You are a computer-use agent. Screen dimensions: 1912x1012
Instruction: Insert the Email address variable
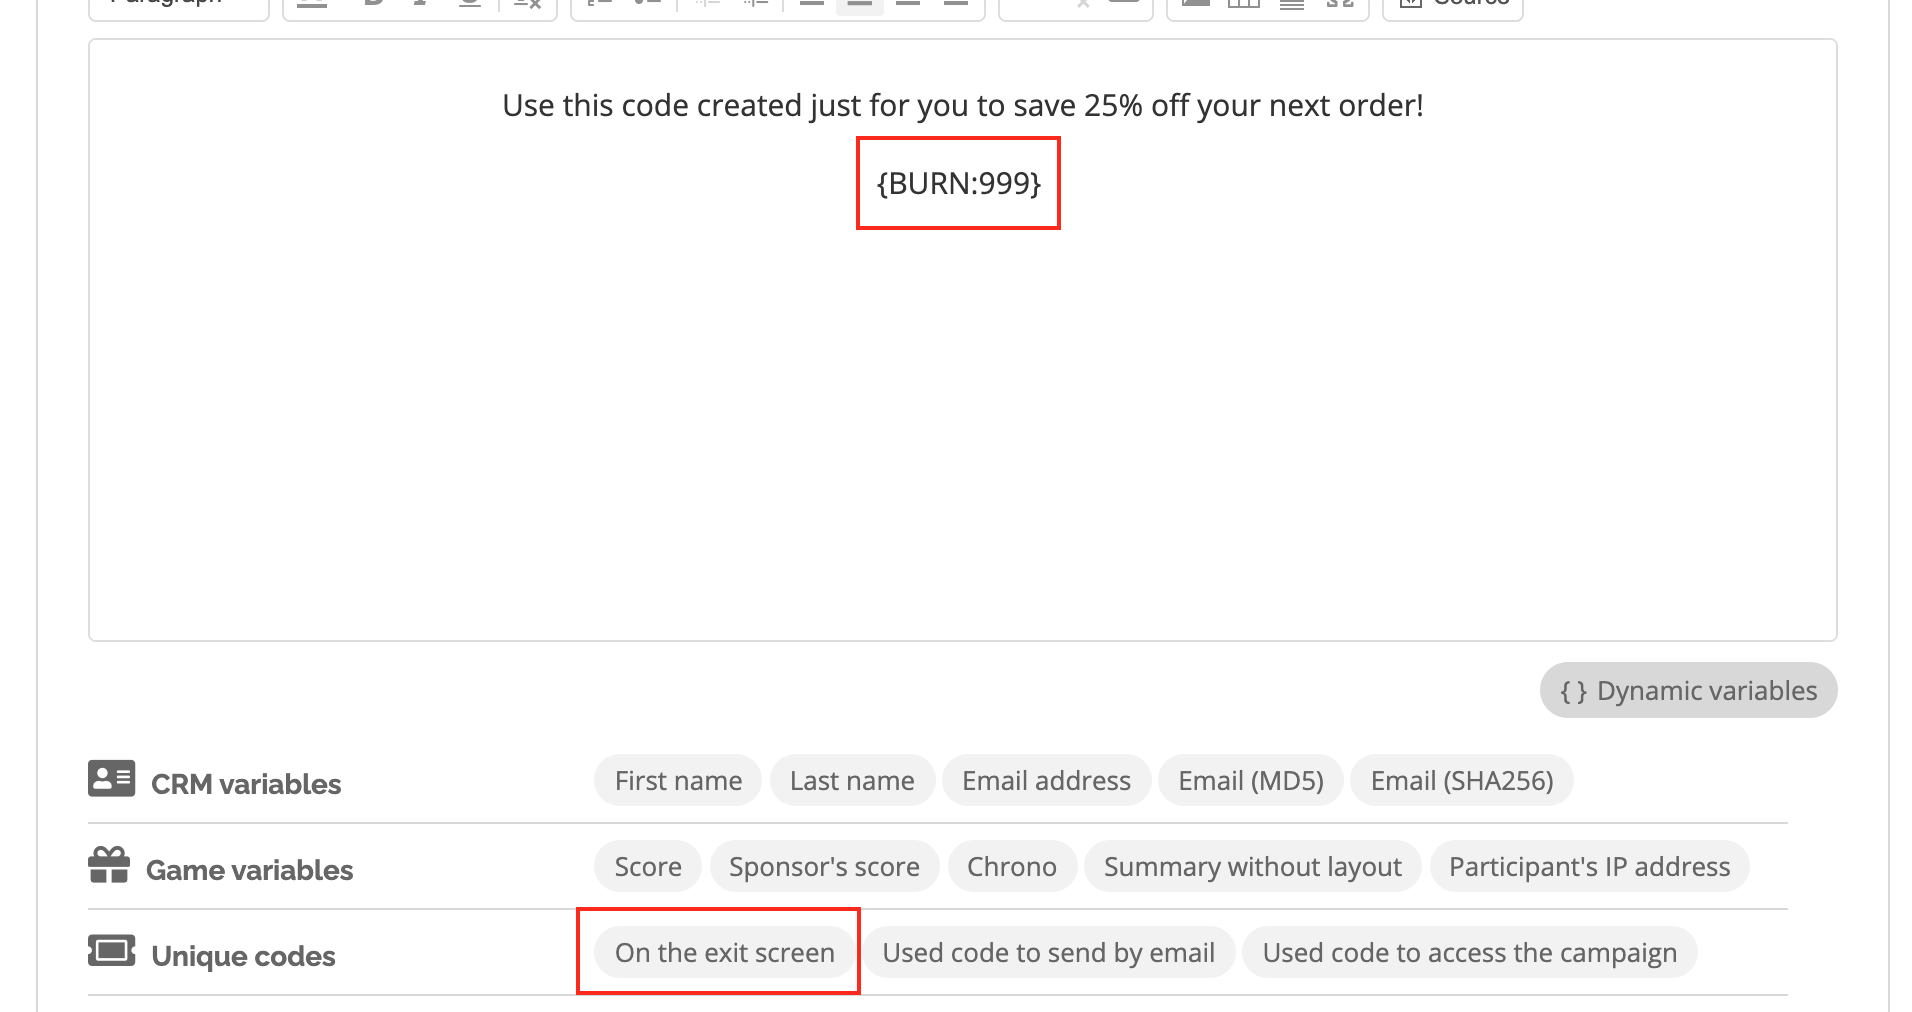click(x=1046, y=780)
